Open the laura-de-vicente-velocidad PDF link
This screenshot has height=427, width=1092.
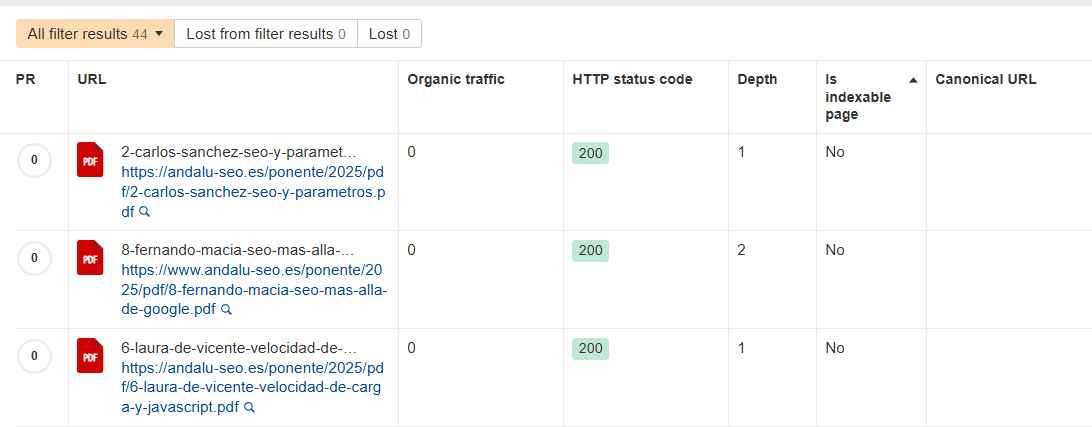(x=253, y=377)
